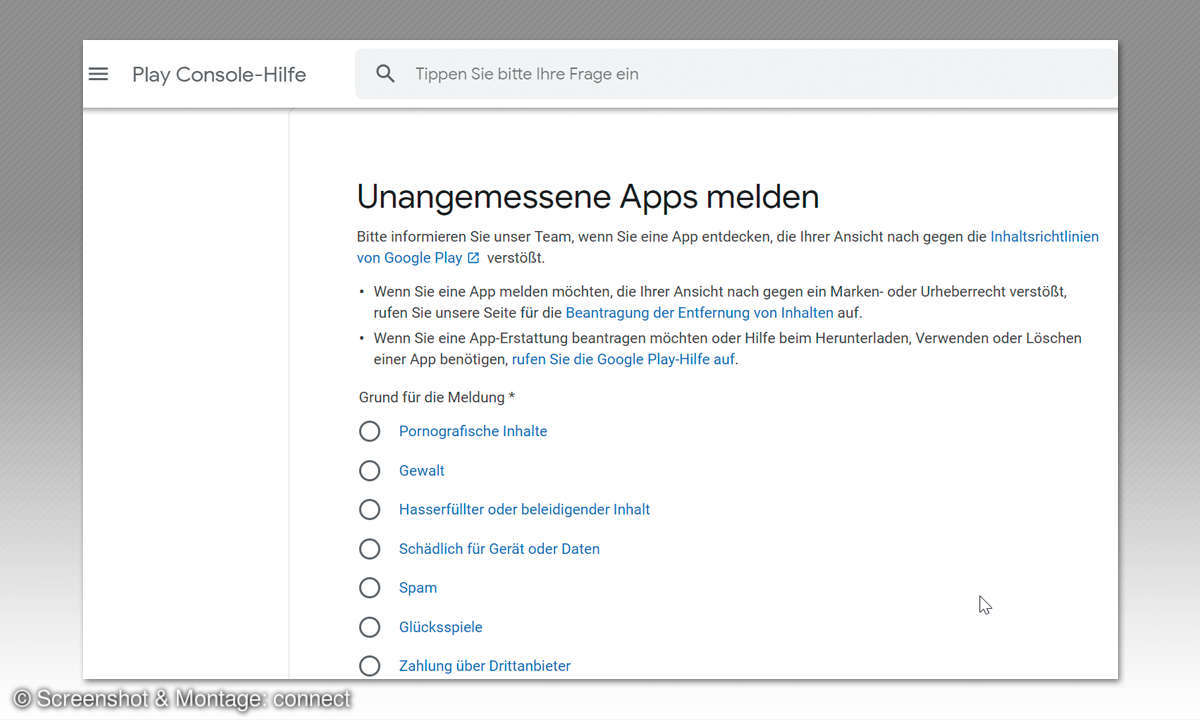Select the Glücksspiele radio button
The image size is (1200, 720).
[x=370, y=627]
